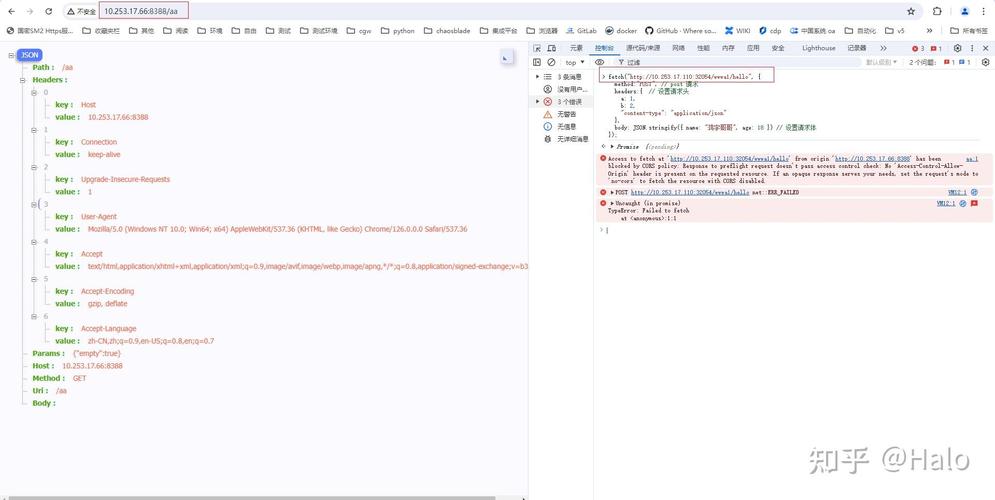995x500 pixels.
Task: Open the show-more bookmarks chevron
Action: click(x=930, y=30)
